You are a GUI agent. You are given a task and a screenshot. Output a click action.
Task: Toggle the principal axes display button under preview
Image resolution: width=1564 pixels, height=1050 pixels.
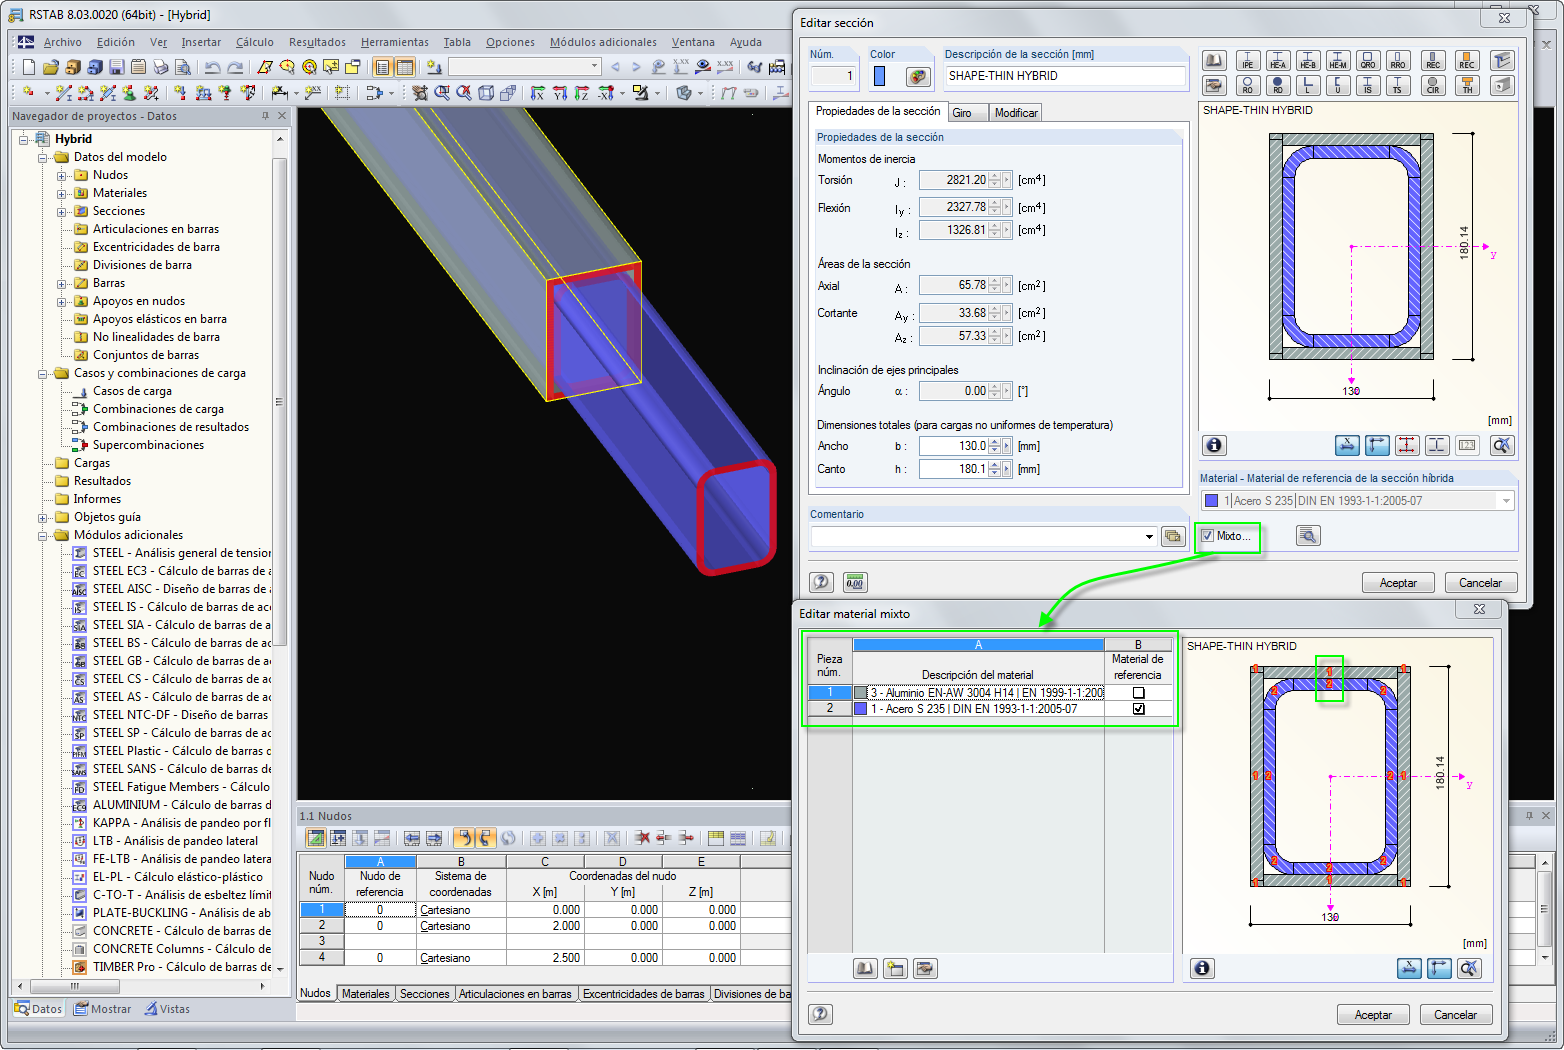(x=1377, y=445)
